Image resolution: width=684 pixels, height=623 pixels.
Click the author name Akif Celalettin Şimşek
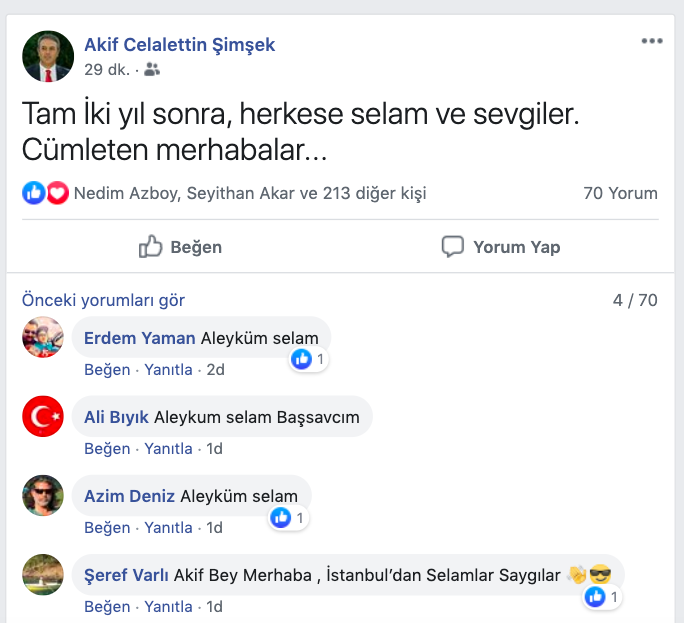(179, 45)
